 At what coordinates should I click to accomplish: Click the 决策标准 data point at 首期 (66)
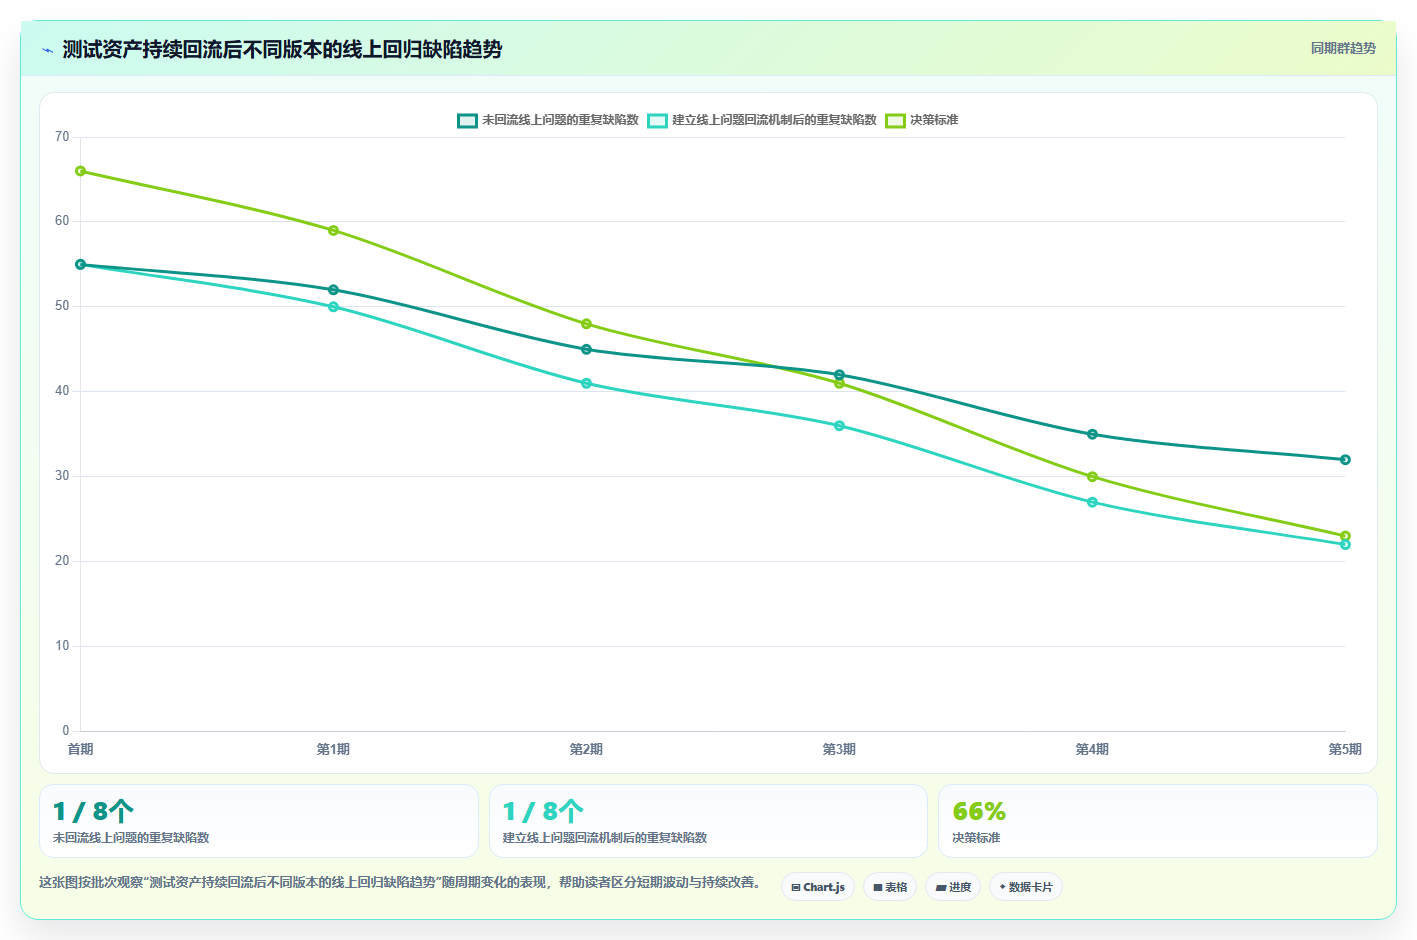tap(81, 171)
